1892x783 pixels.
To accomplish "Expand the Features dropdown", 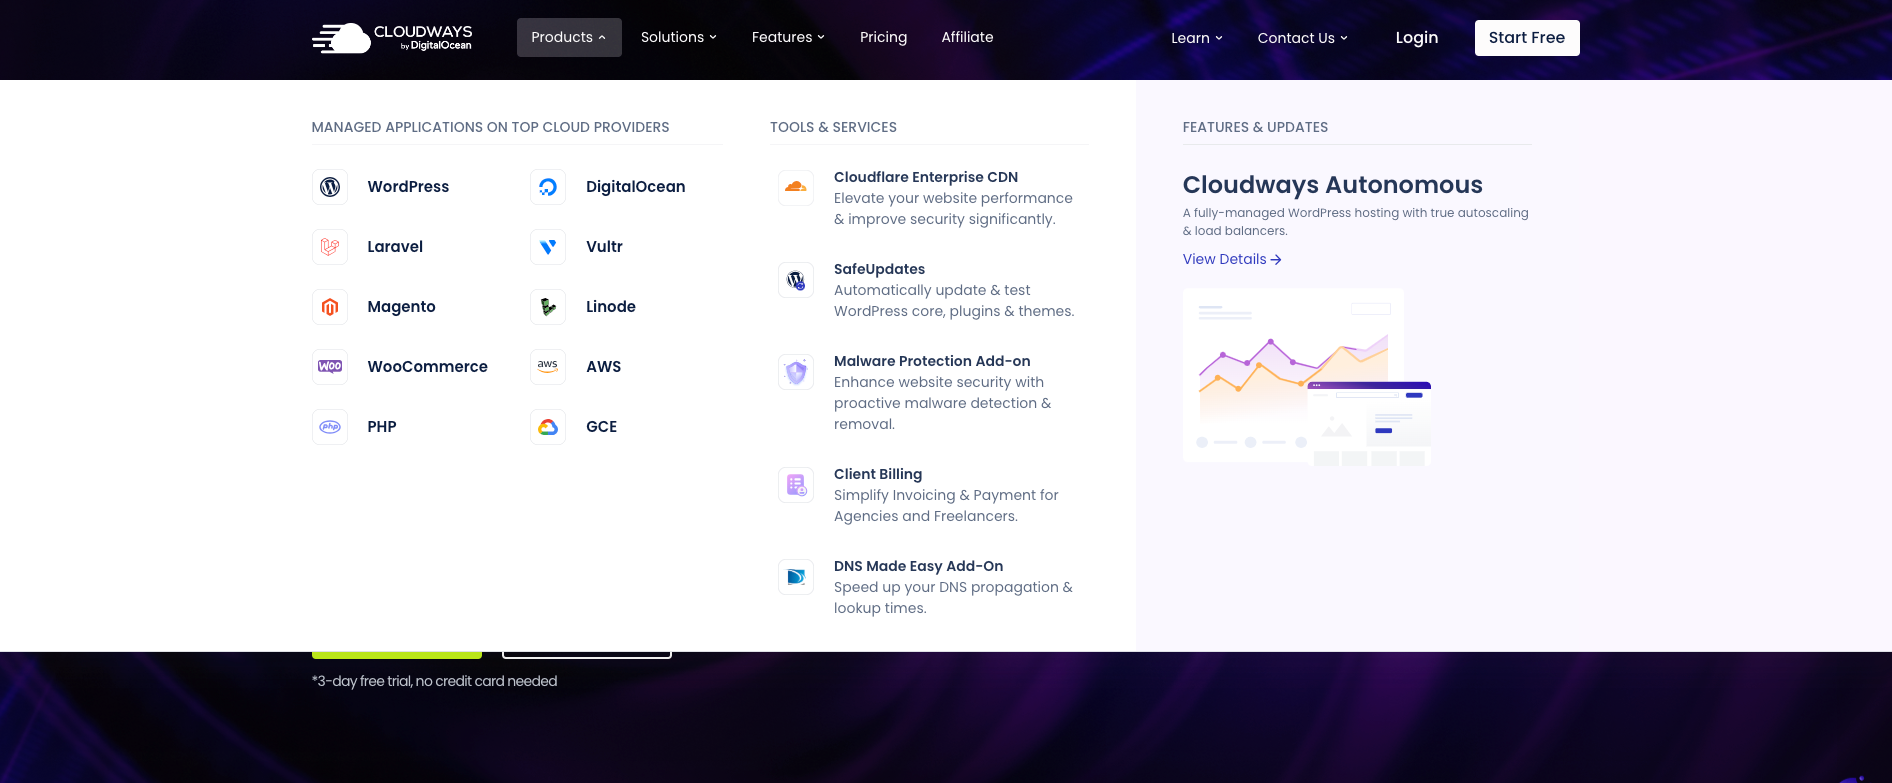I will pos(788,37).
